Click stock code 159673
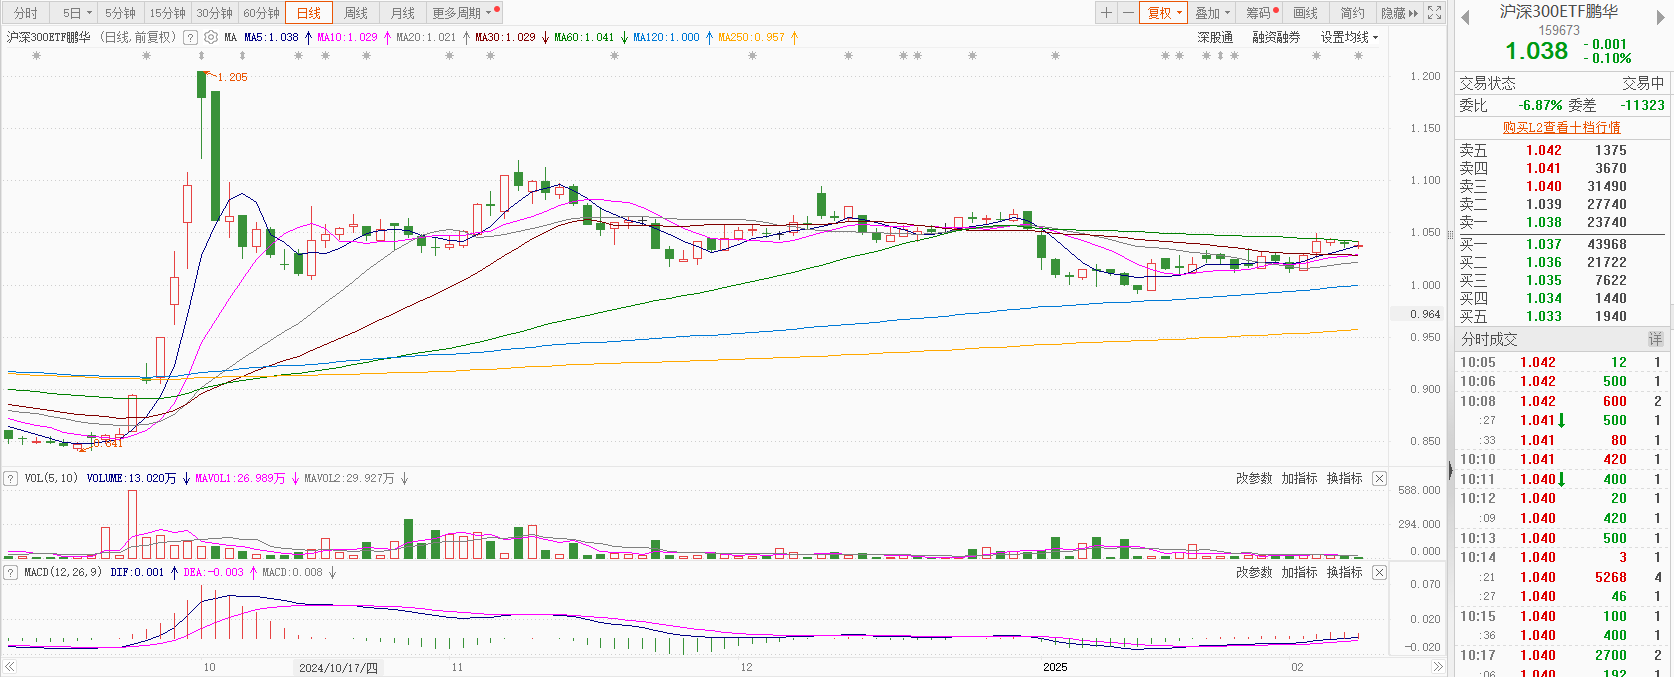1674x677 pixels. point(1559,30)
